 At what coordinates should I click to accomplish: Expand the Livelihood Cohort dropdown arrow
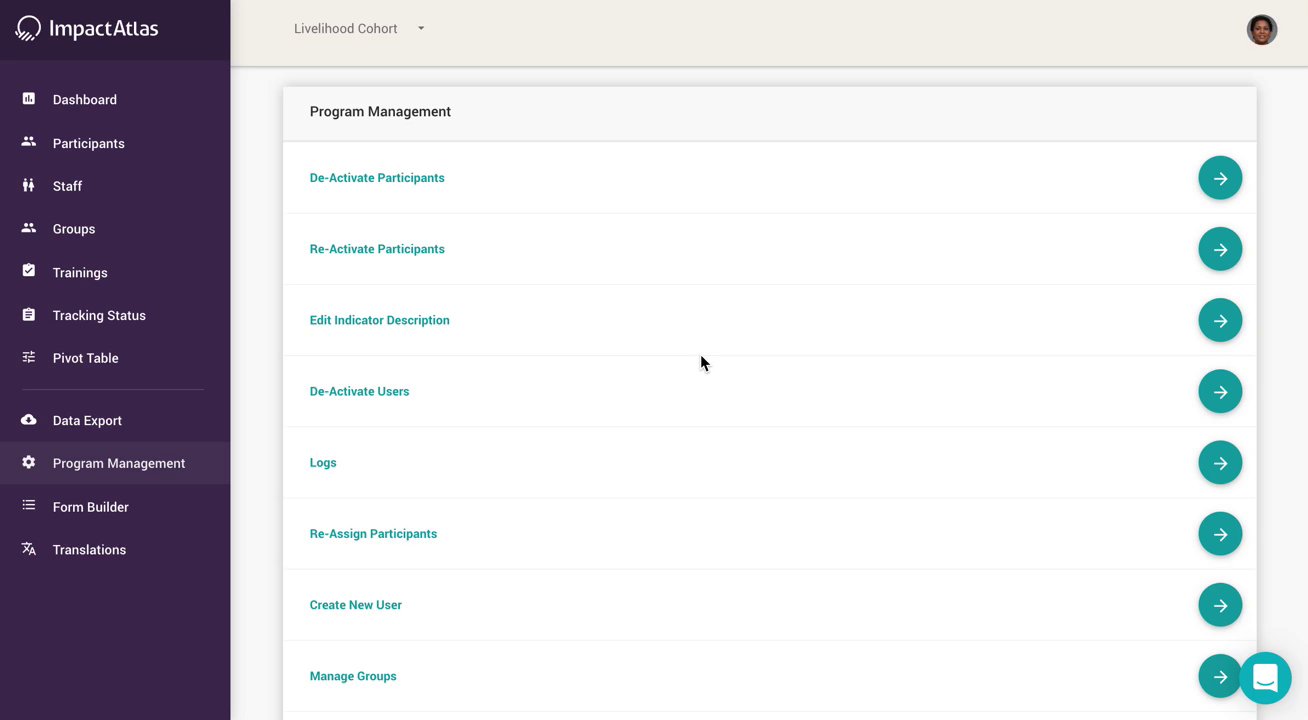pyautogui.click(x=421, y=29)
